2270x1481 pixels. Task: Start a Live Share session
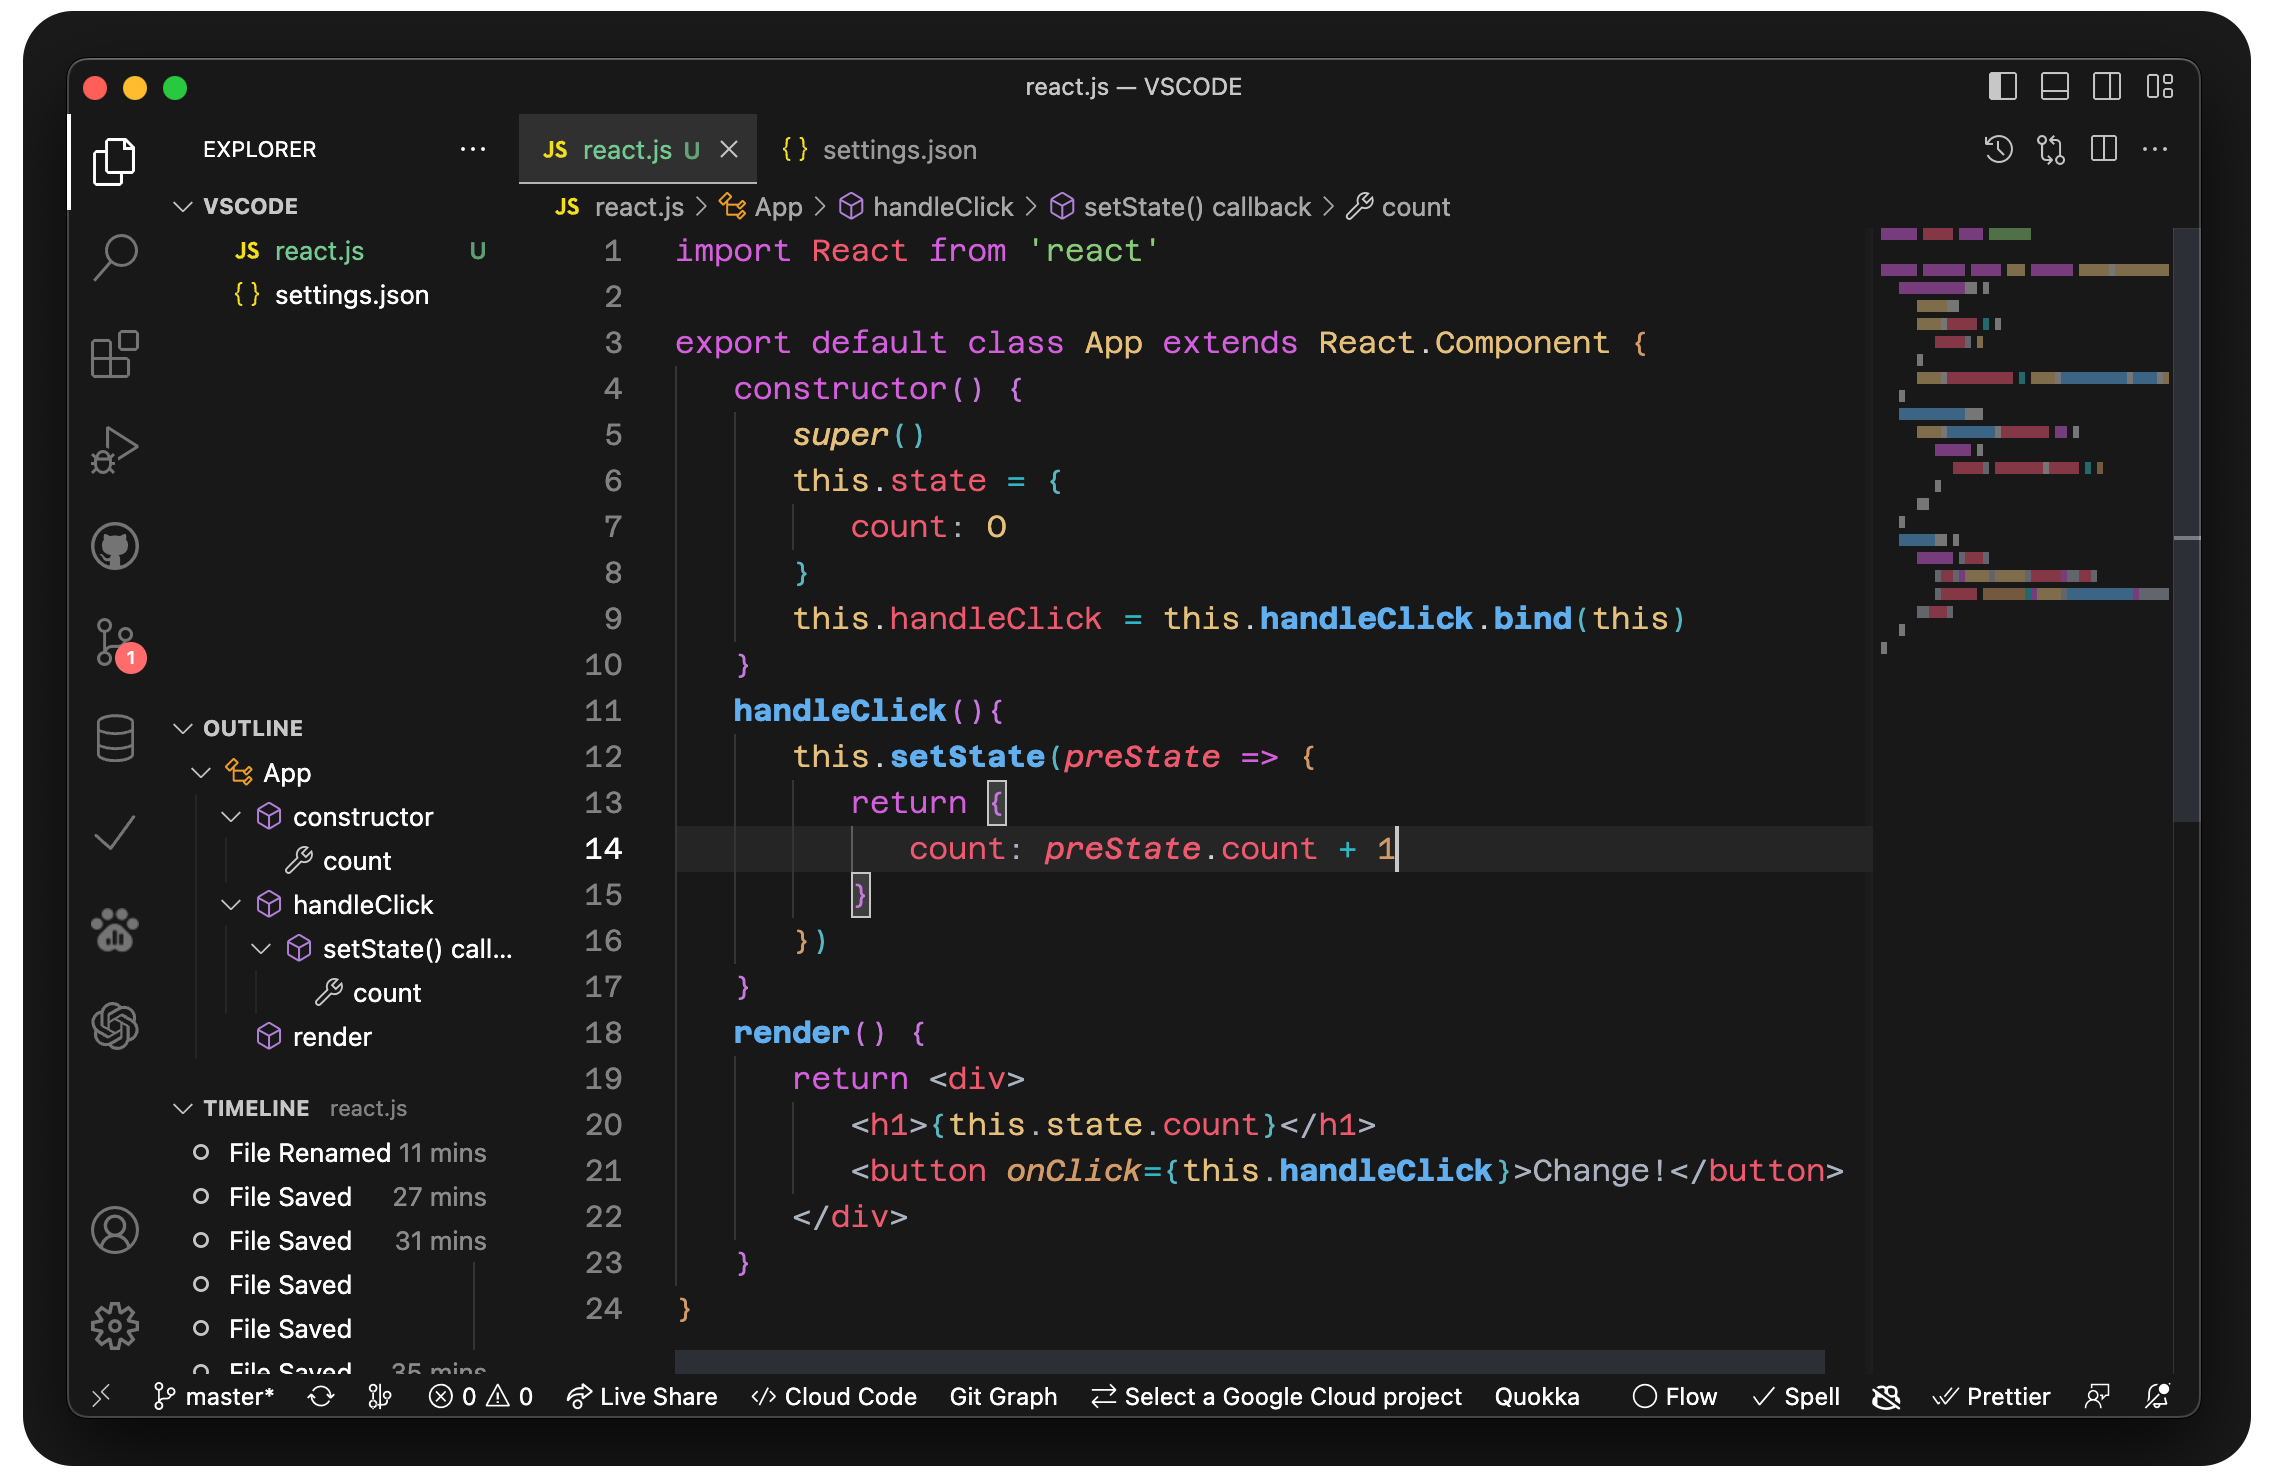643,1396
